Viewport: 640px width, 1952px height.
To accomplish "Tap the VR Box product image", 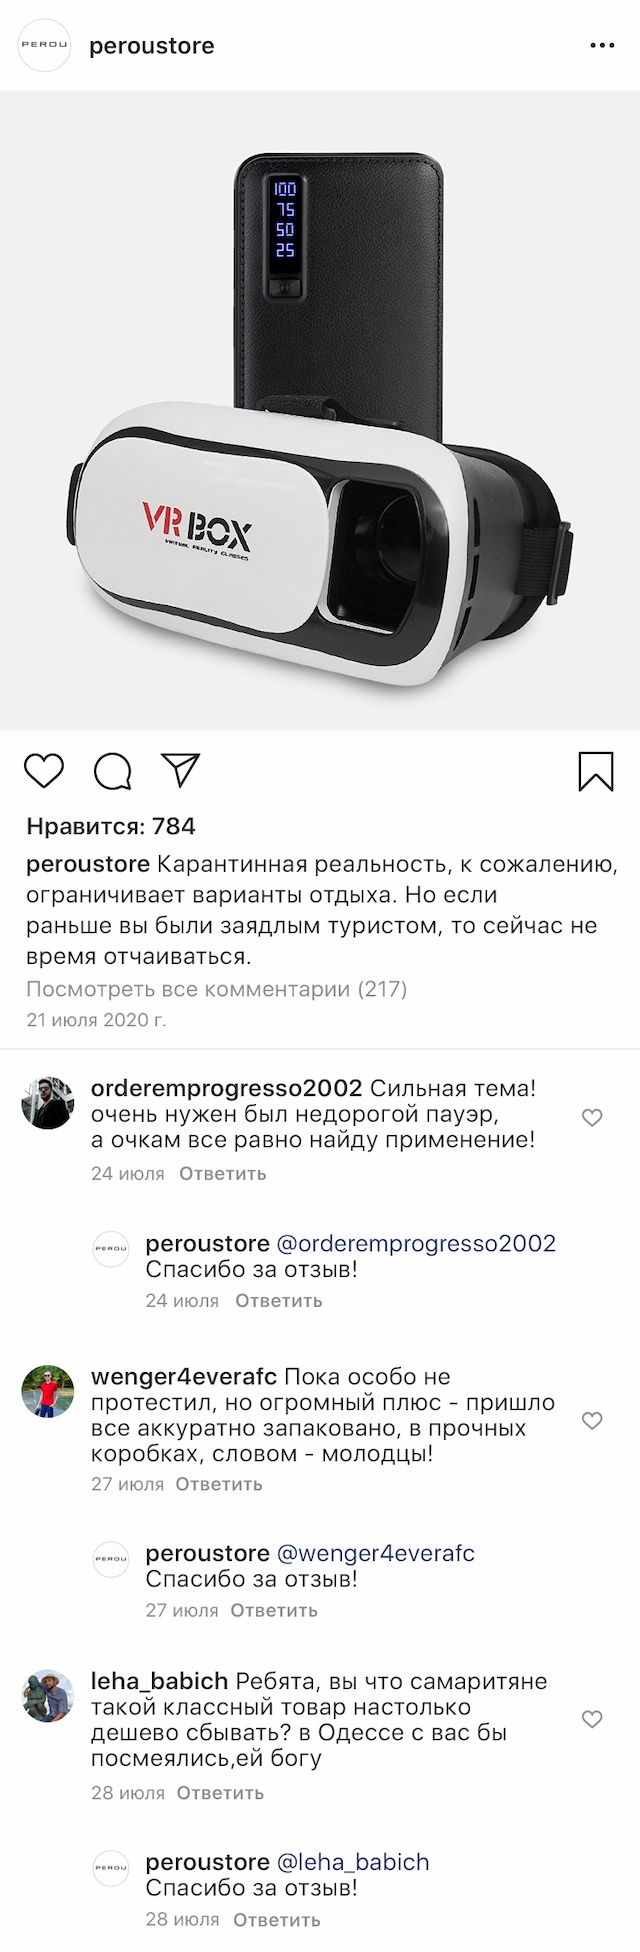I will [320, 411].
